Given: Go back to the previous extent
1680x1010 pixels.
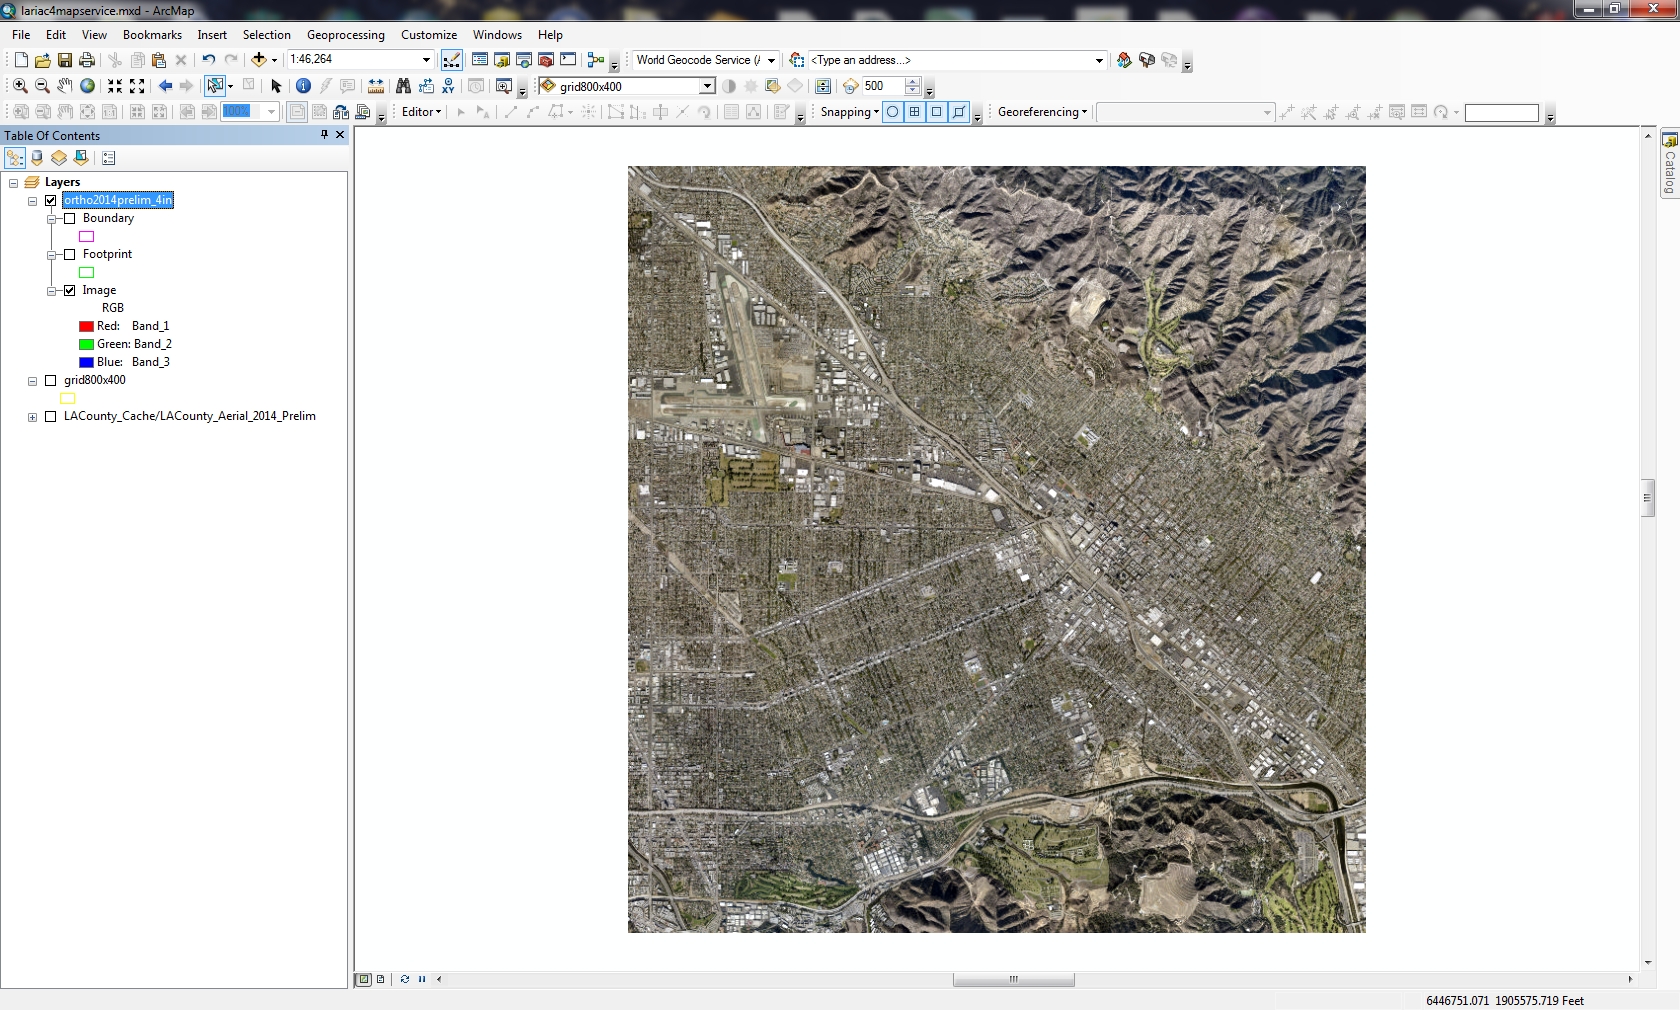Looking at the screenshot, I should 165,86.
